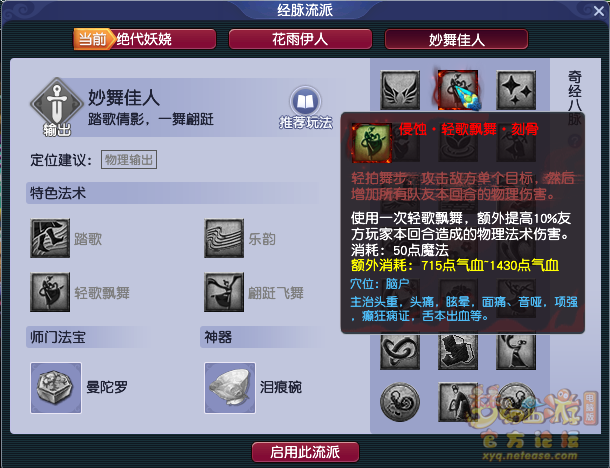Click the 泪痕碗 artifact icon

[230, 388]
